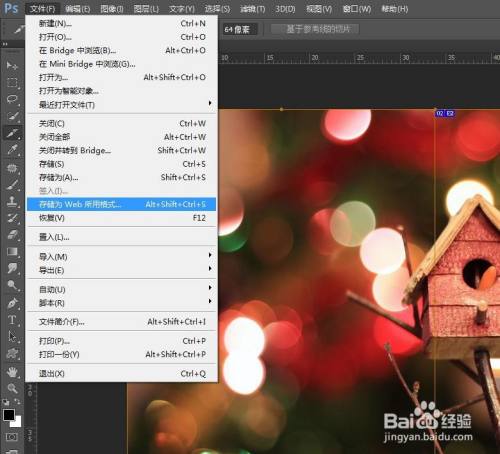Select the Smudge tool
The width and height of the screenshot is (500, 454).
(12, 268)
